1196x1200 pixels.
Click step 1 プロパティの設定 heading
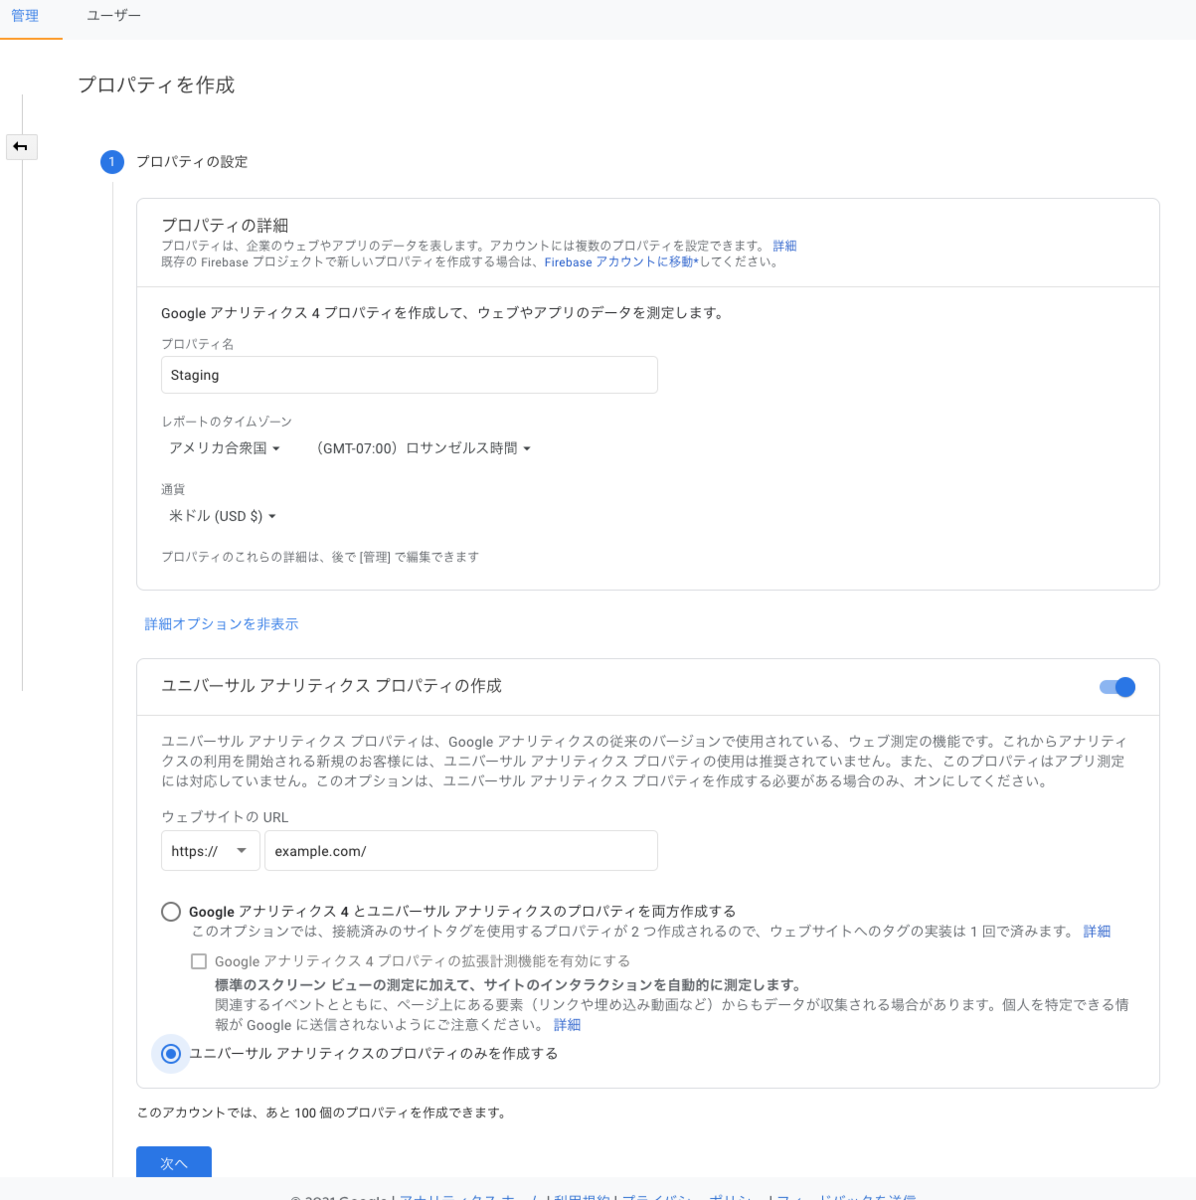(x=192, y=162)
